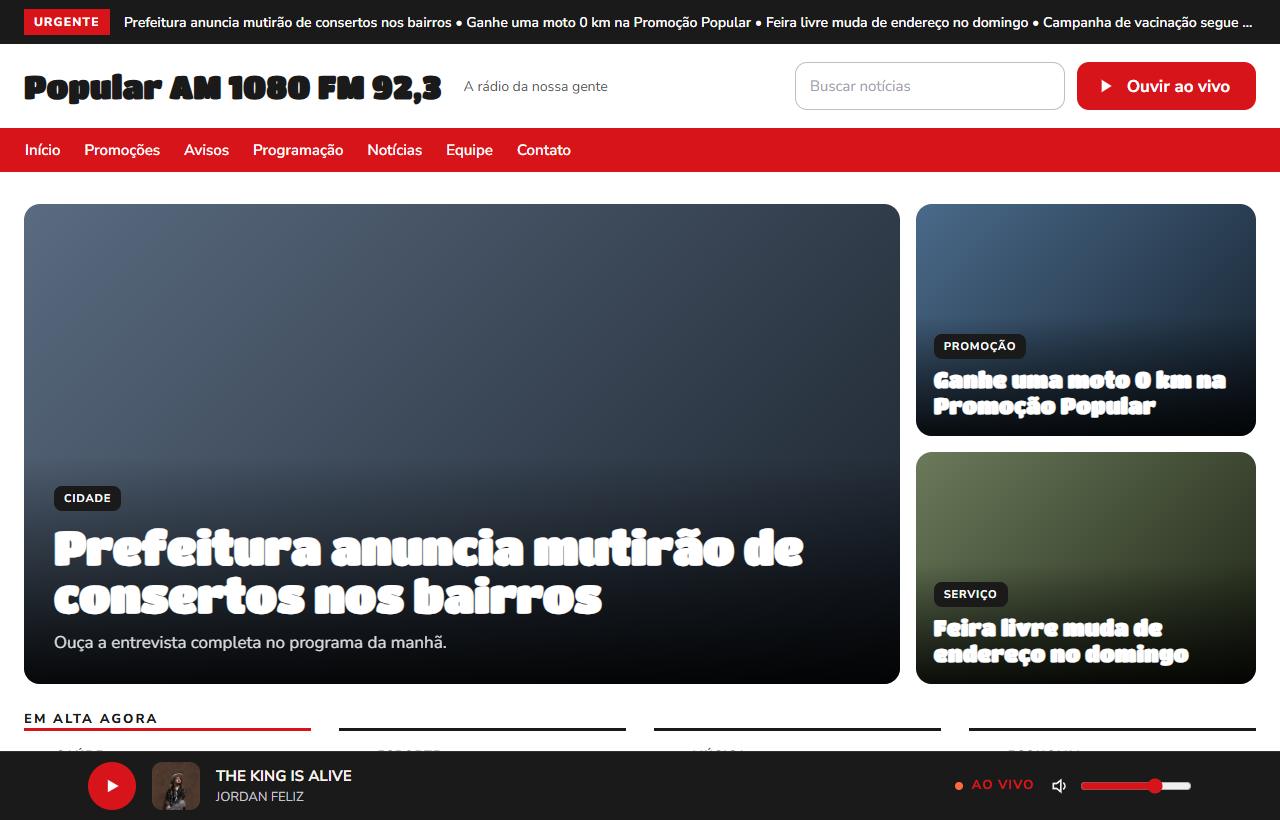The height and width of the screenshot is (820, 1280).
Task: Open the Ganhe uma moto 0 km card
Action: point(1086,320)
